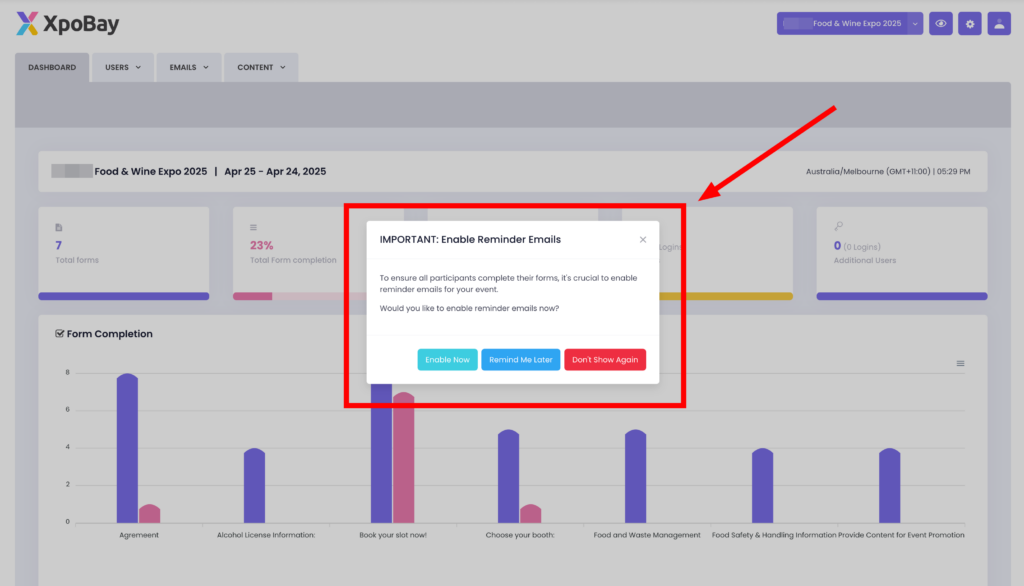The width and height of the screenshot is (1024, 586).
Task: Open the eye preview icon
Action: [940, 24]
